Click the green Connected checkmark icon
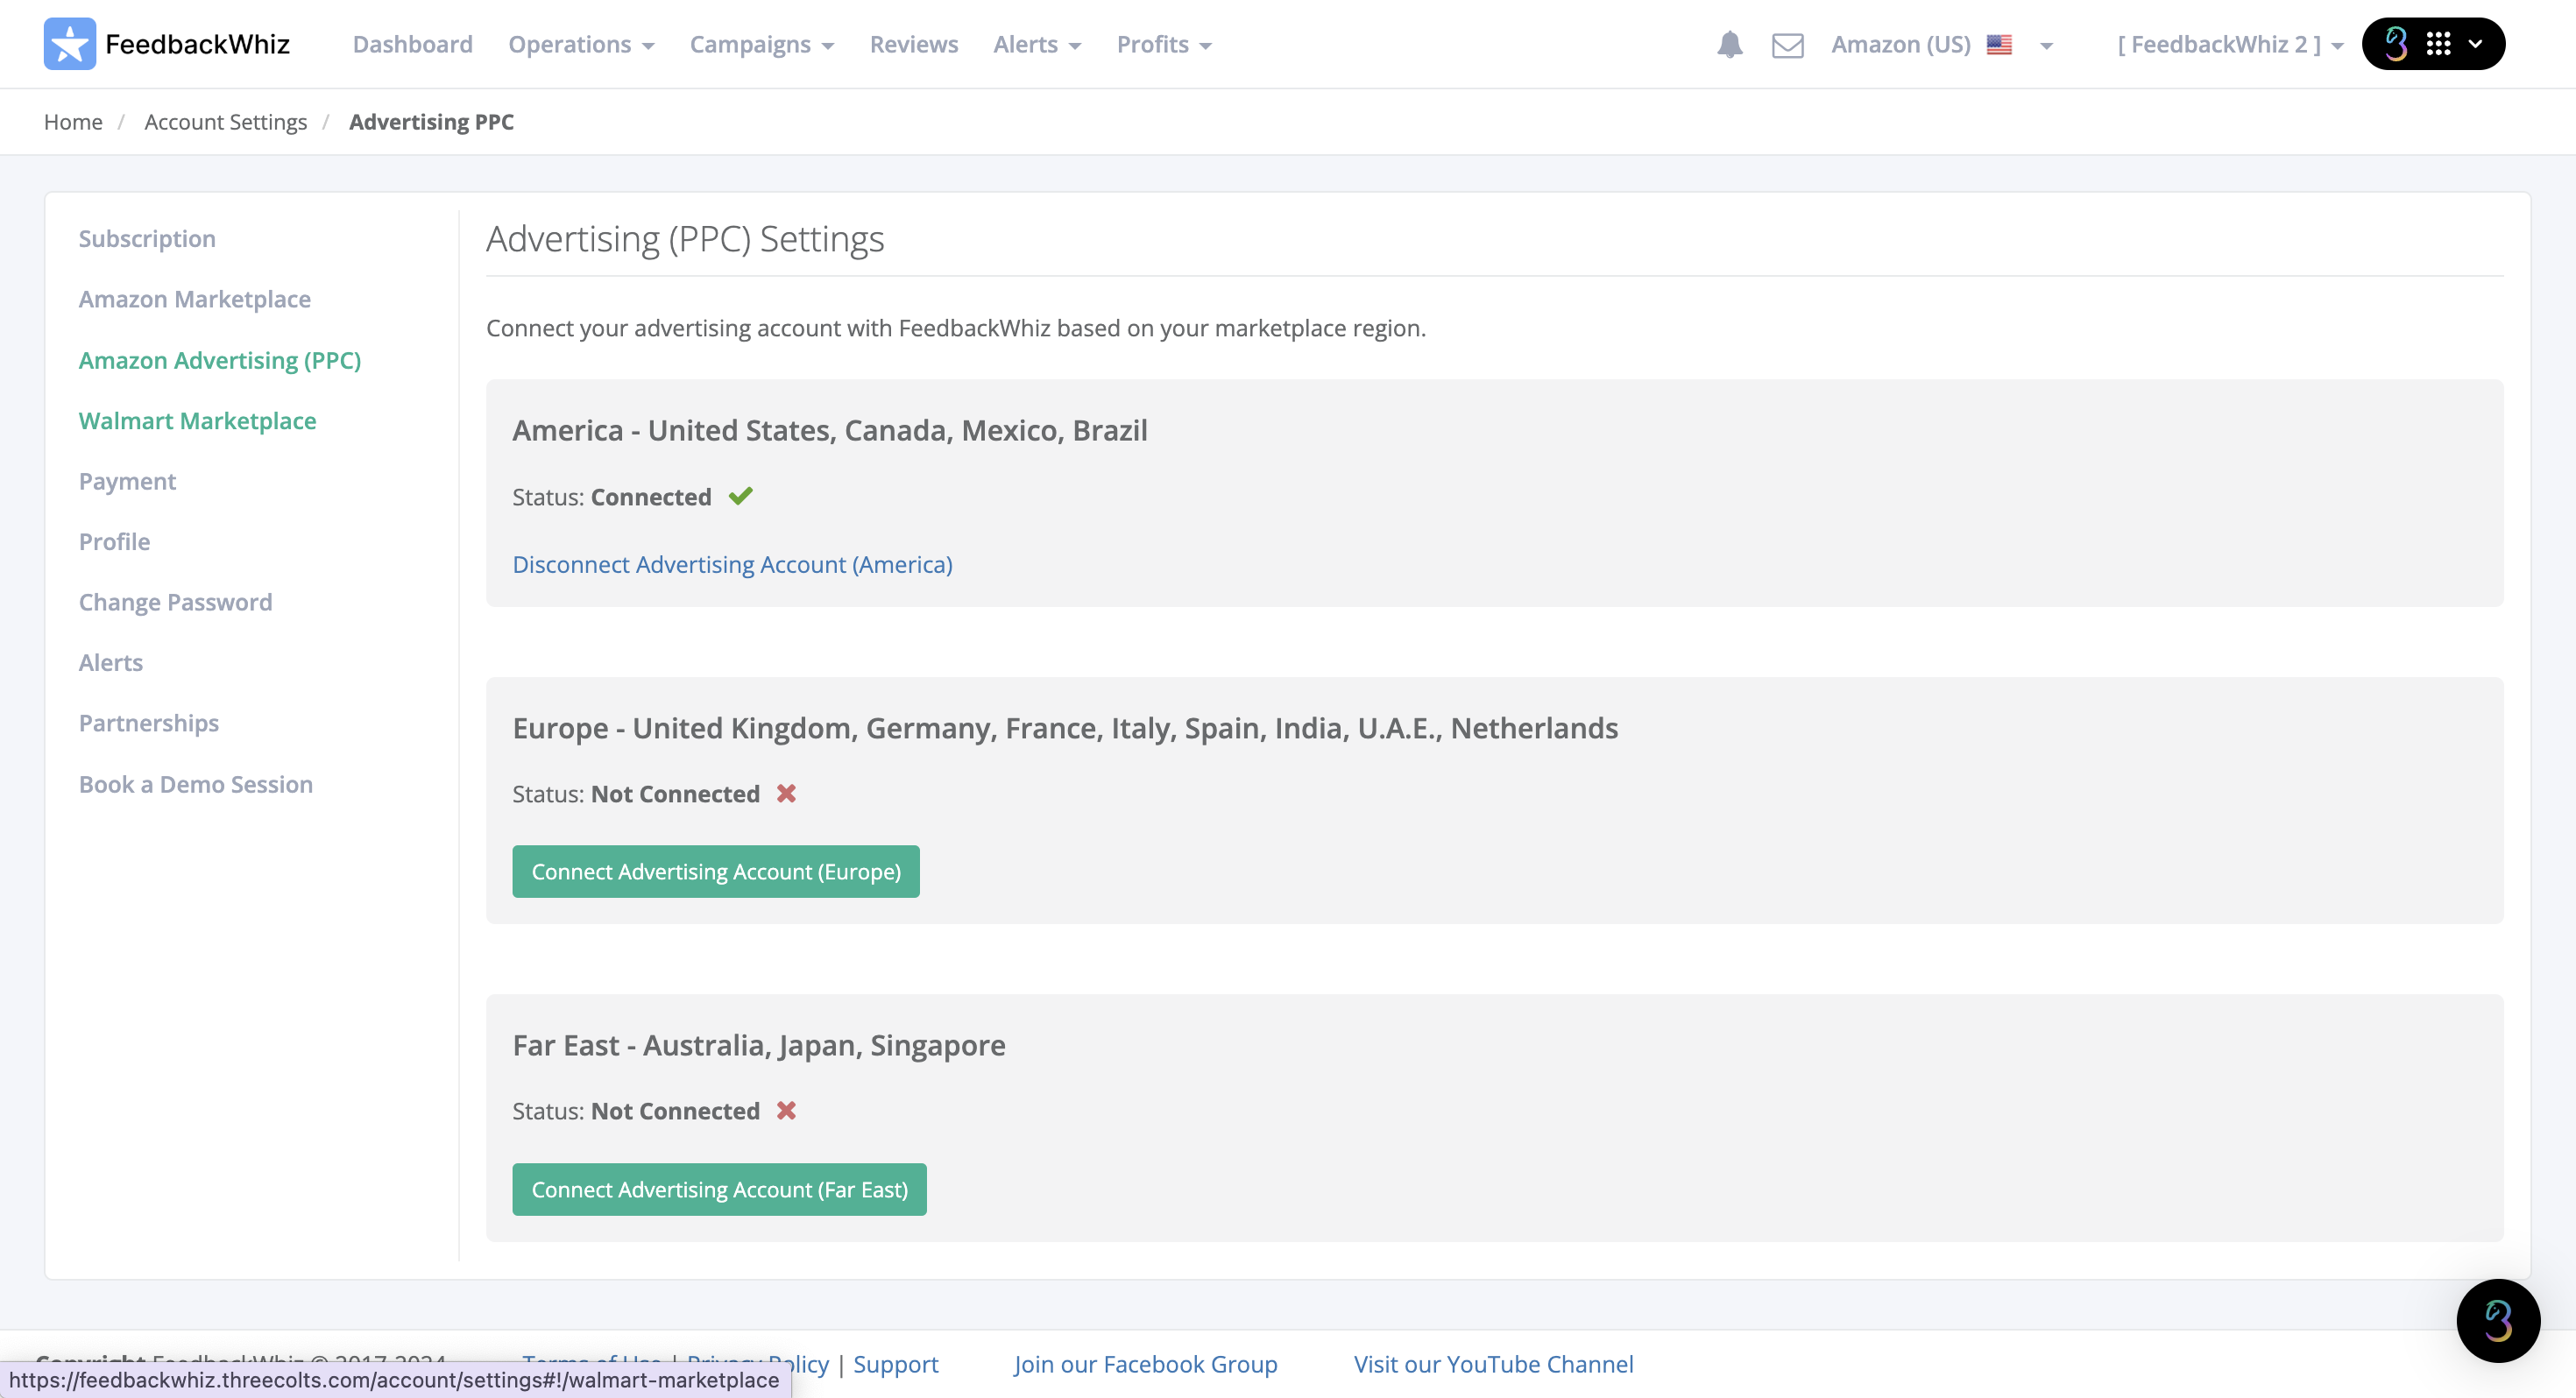 740,496
